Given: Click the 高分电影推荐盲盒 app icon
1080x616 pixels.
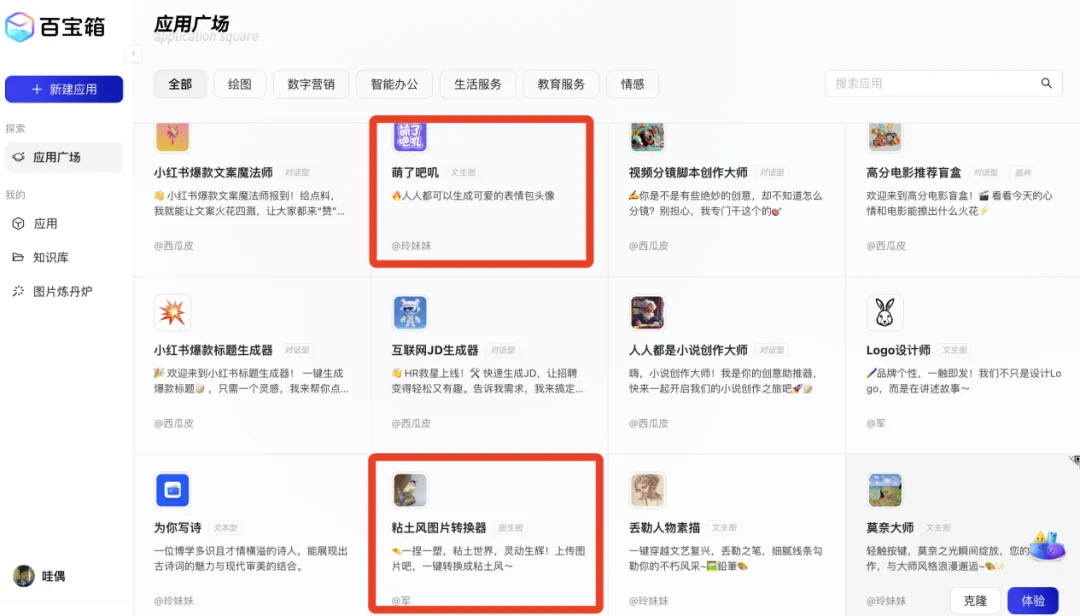Looking at the screenshot, I should pyautogui.click(x=884, y=136).
